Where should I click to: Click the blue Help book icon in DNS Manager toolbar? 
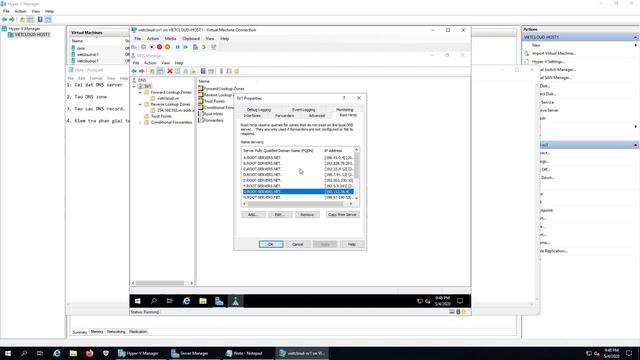(203, 71)
